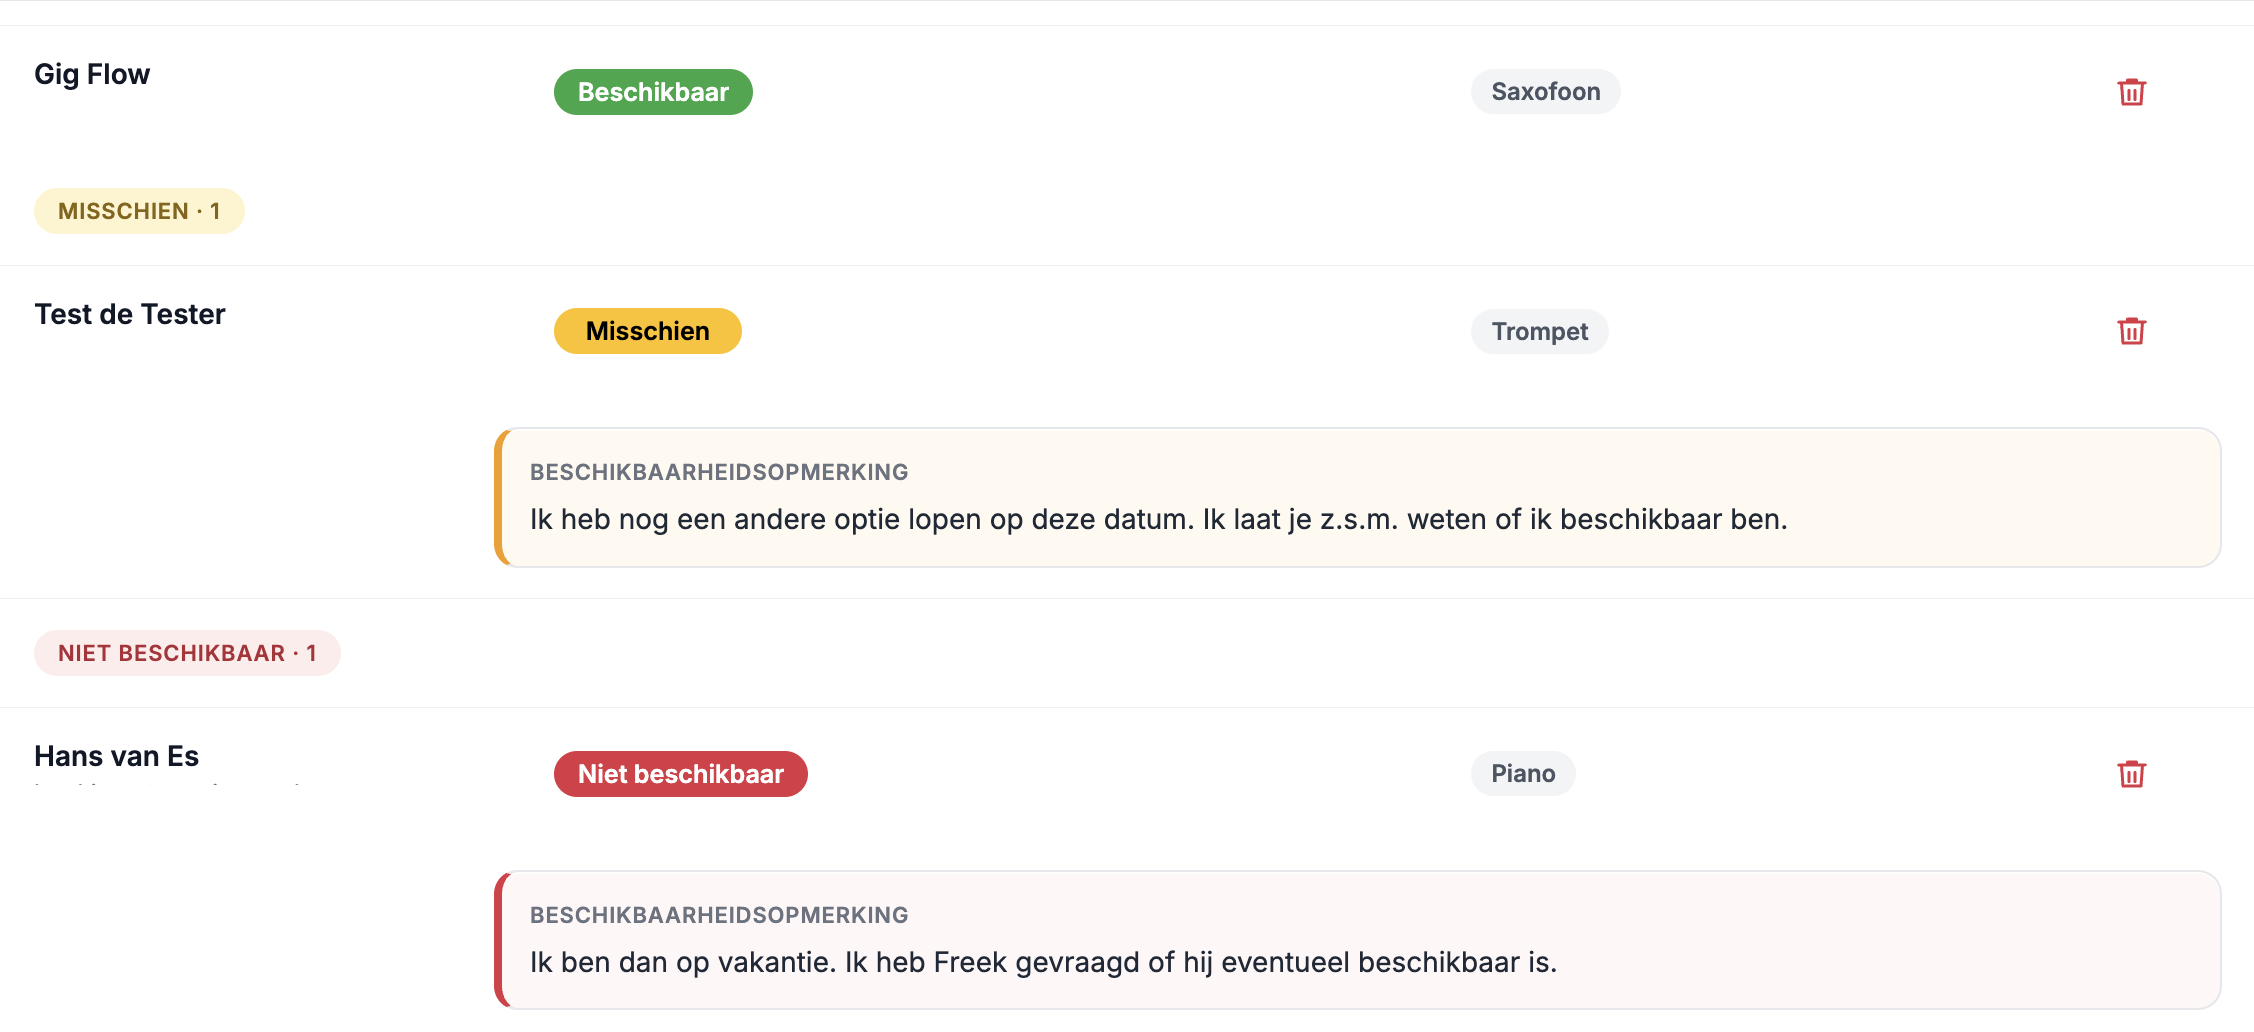Image resolution: width=2254 pixels, height=1032 pixels.
Task: Click the note about being 'op vakantie'
Action: pyautogui.click(x=1043, y=963)
